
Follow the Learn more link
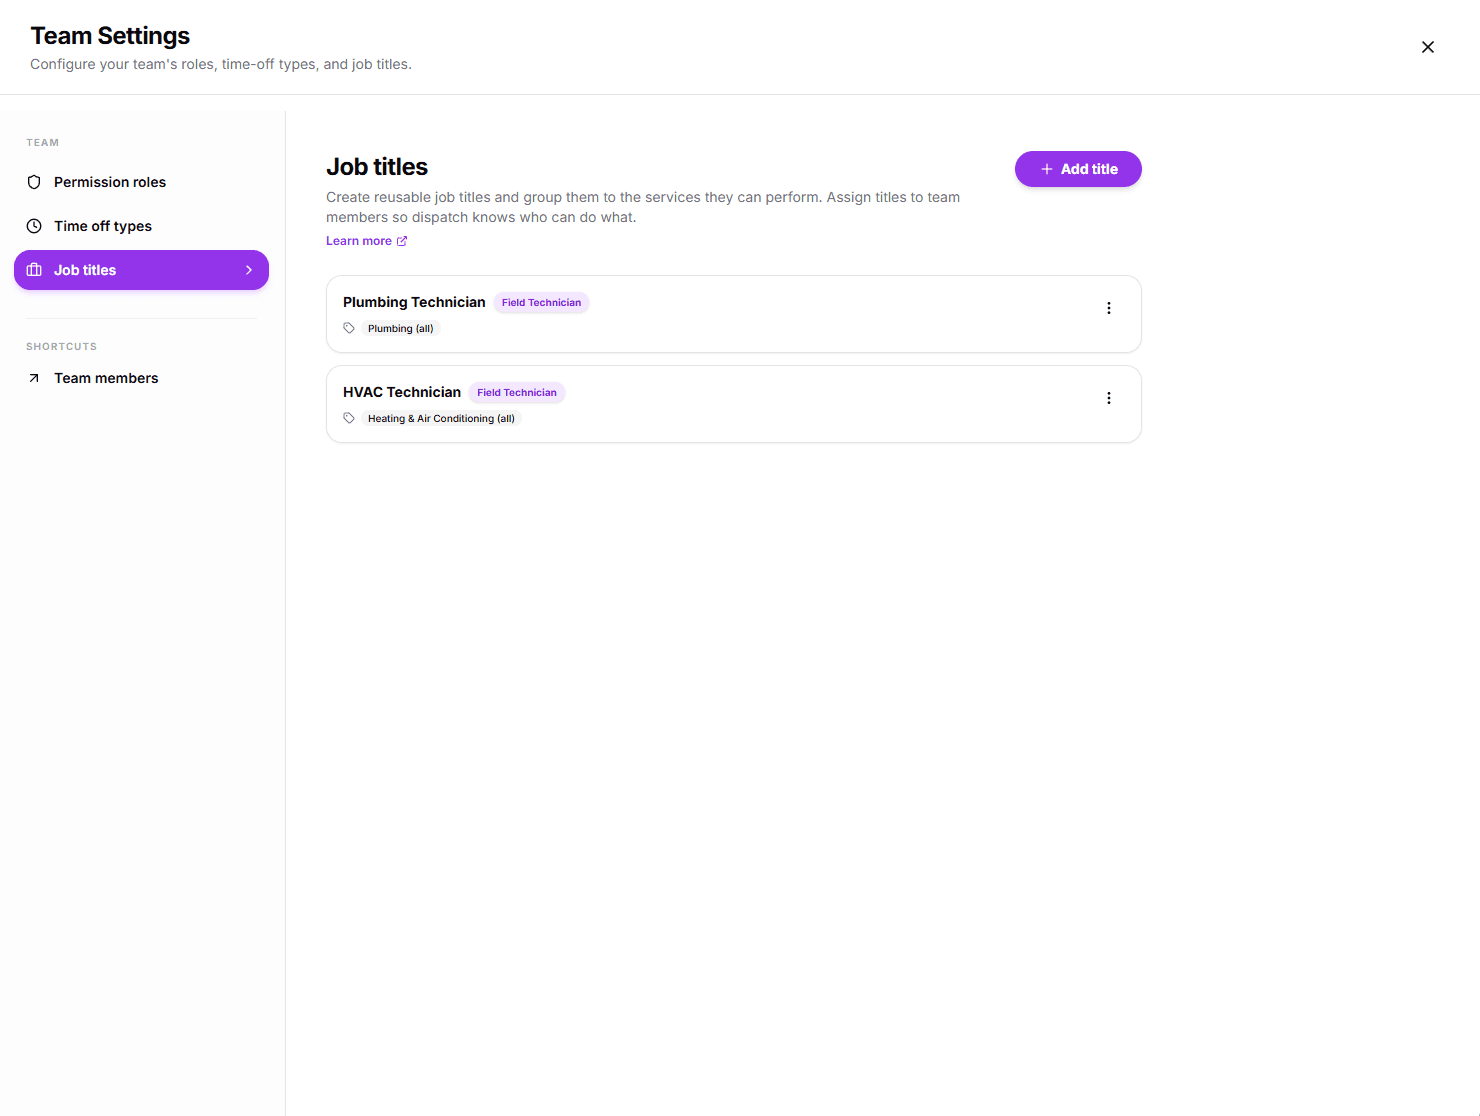point(359,241)
